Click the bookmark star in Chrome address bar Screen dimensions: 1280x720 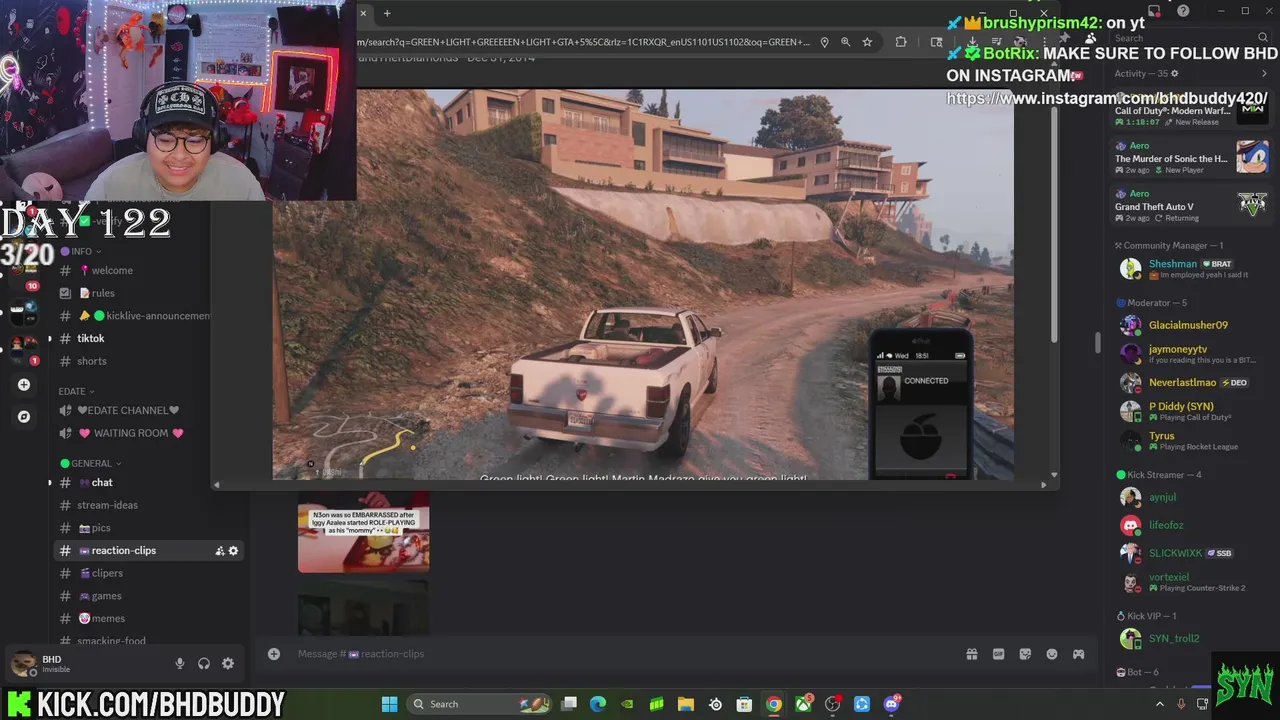coord(867,42)
